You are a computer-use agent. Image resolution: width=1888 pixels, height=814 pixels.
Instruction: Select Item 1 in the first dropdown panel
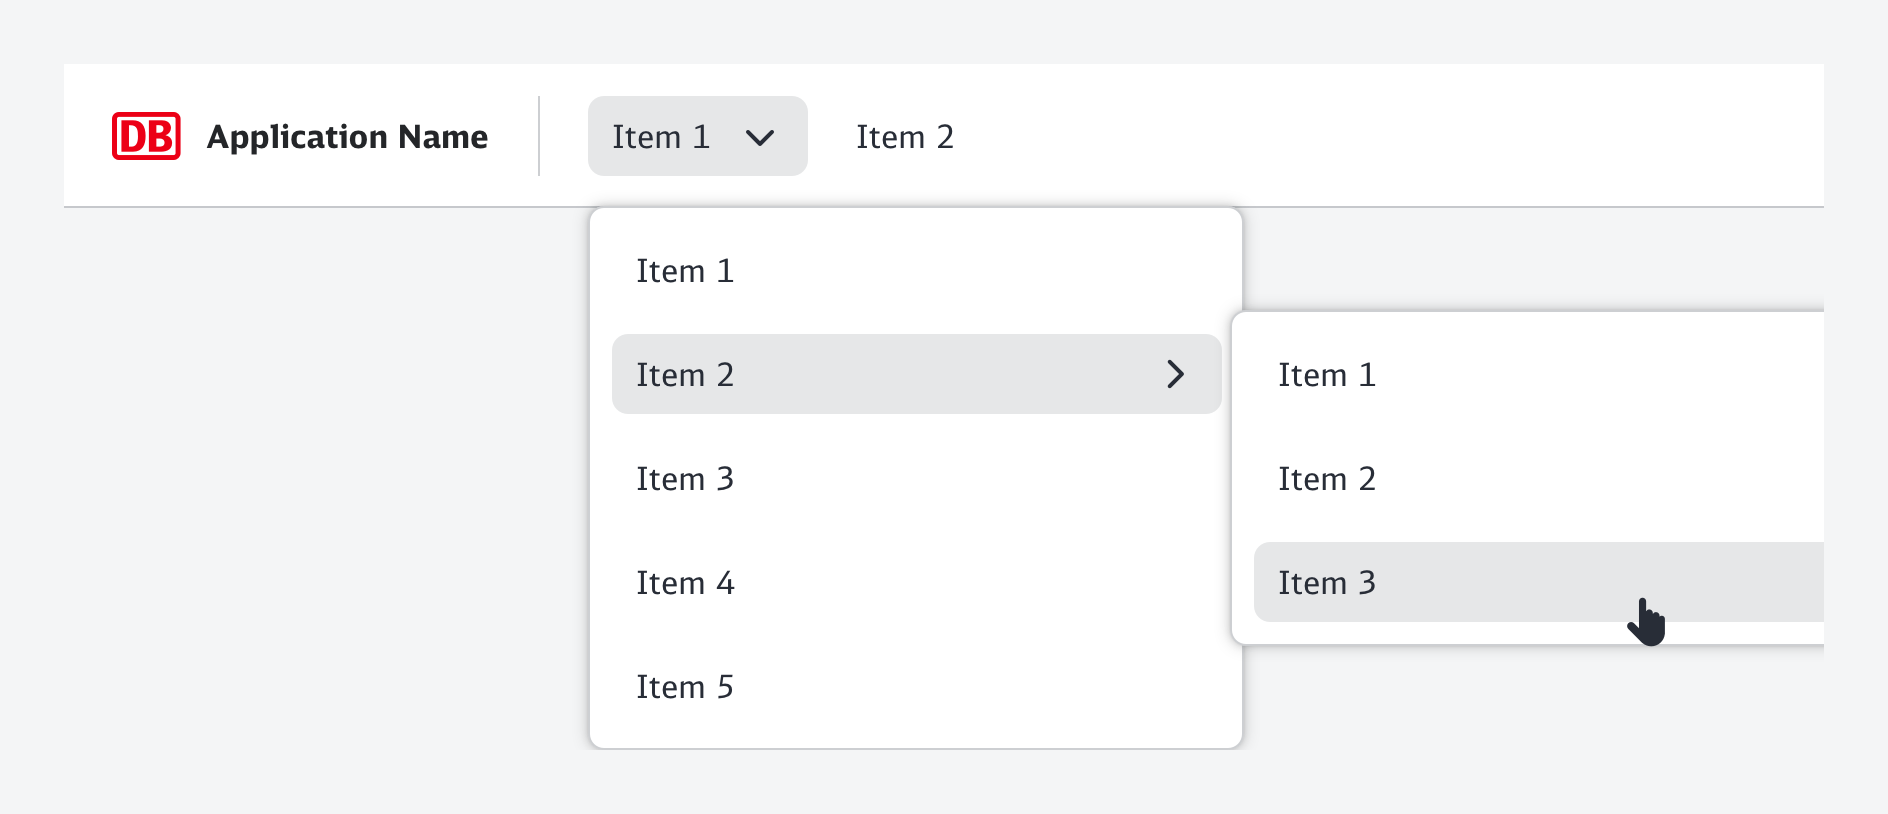[x=685, y=271]
